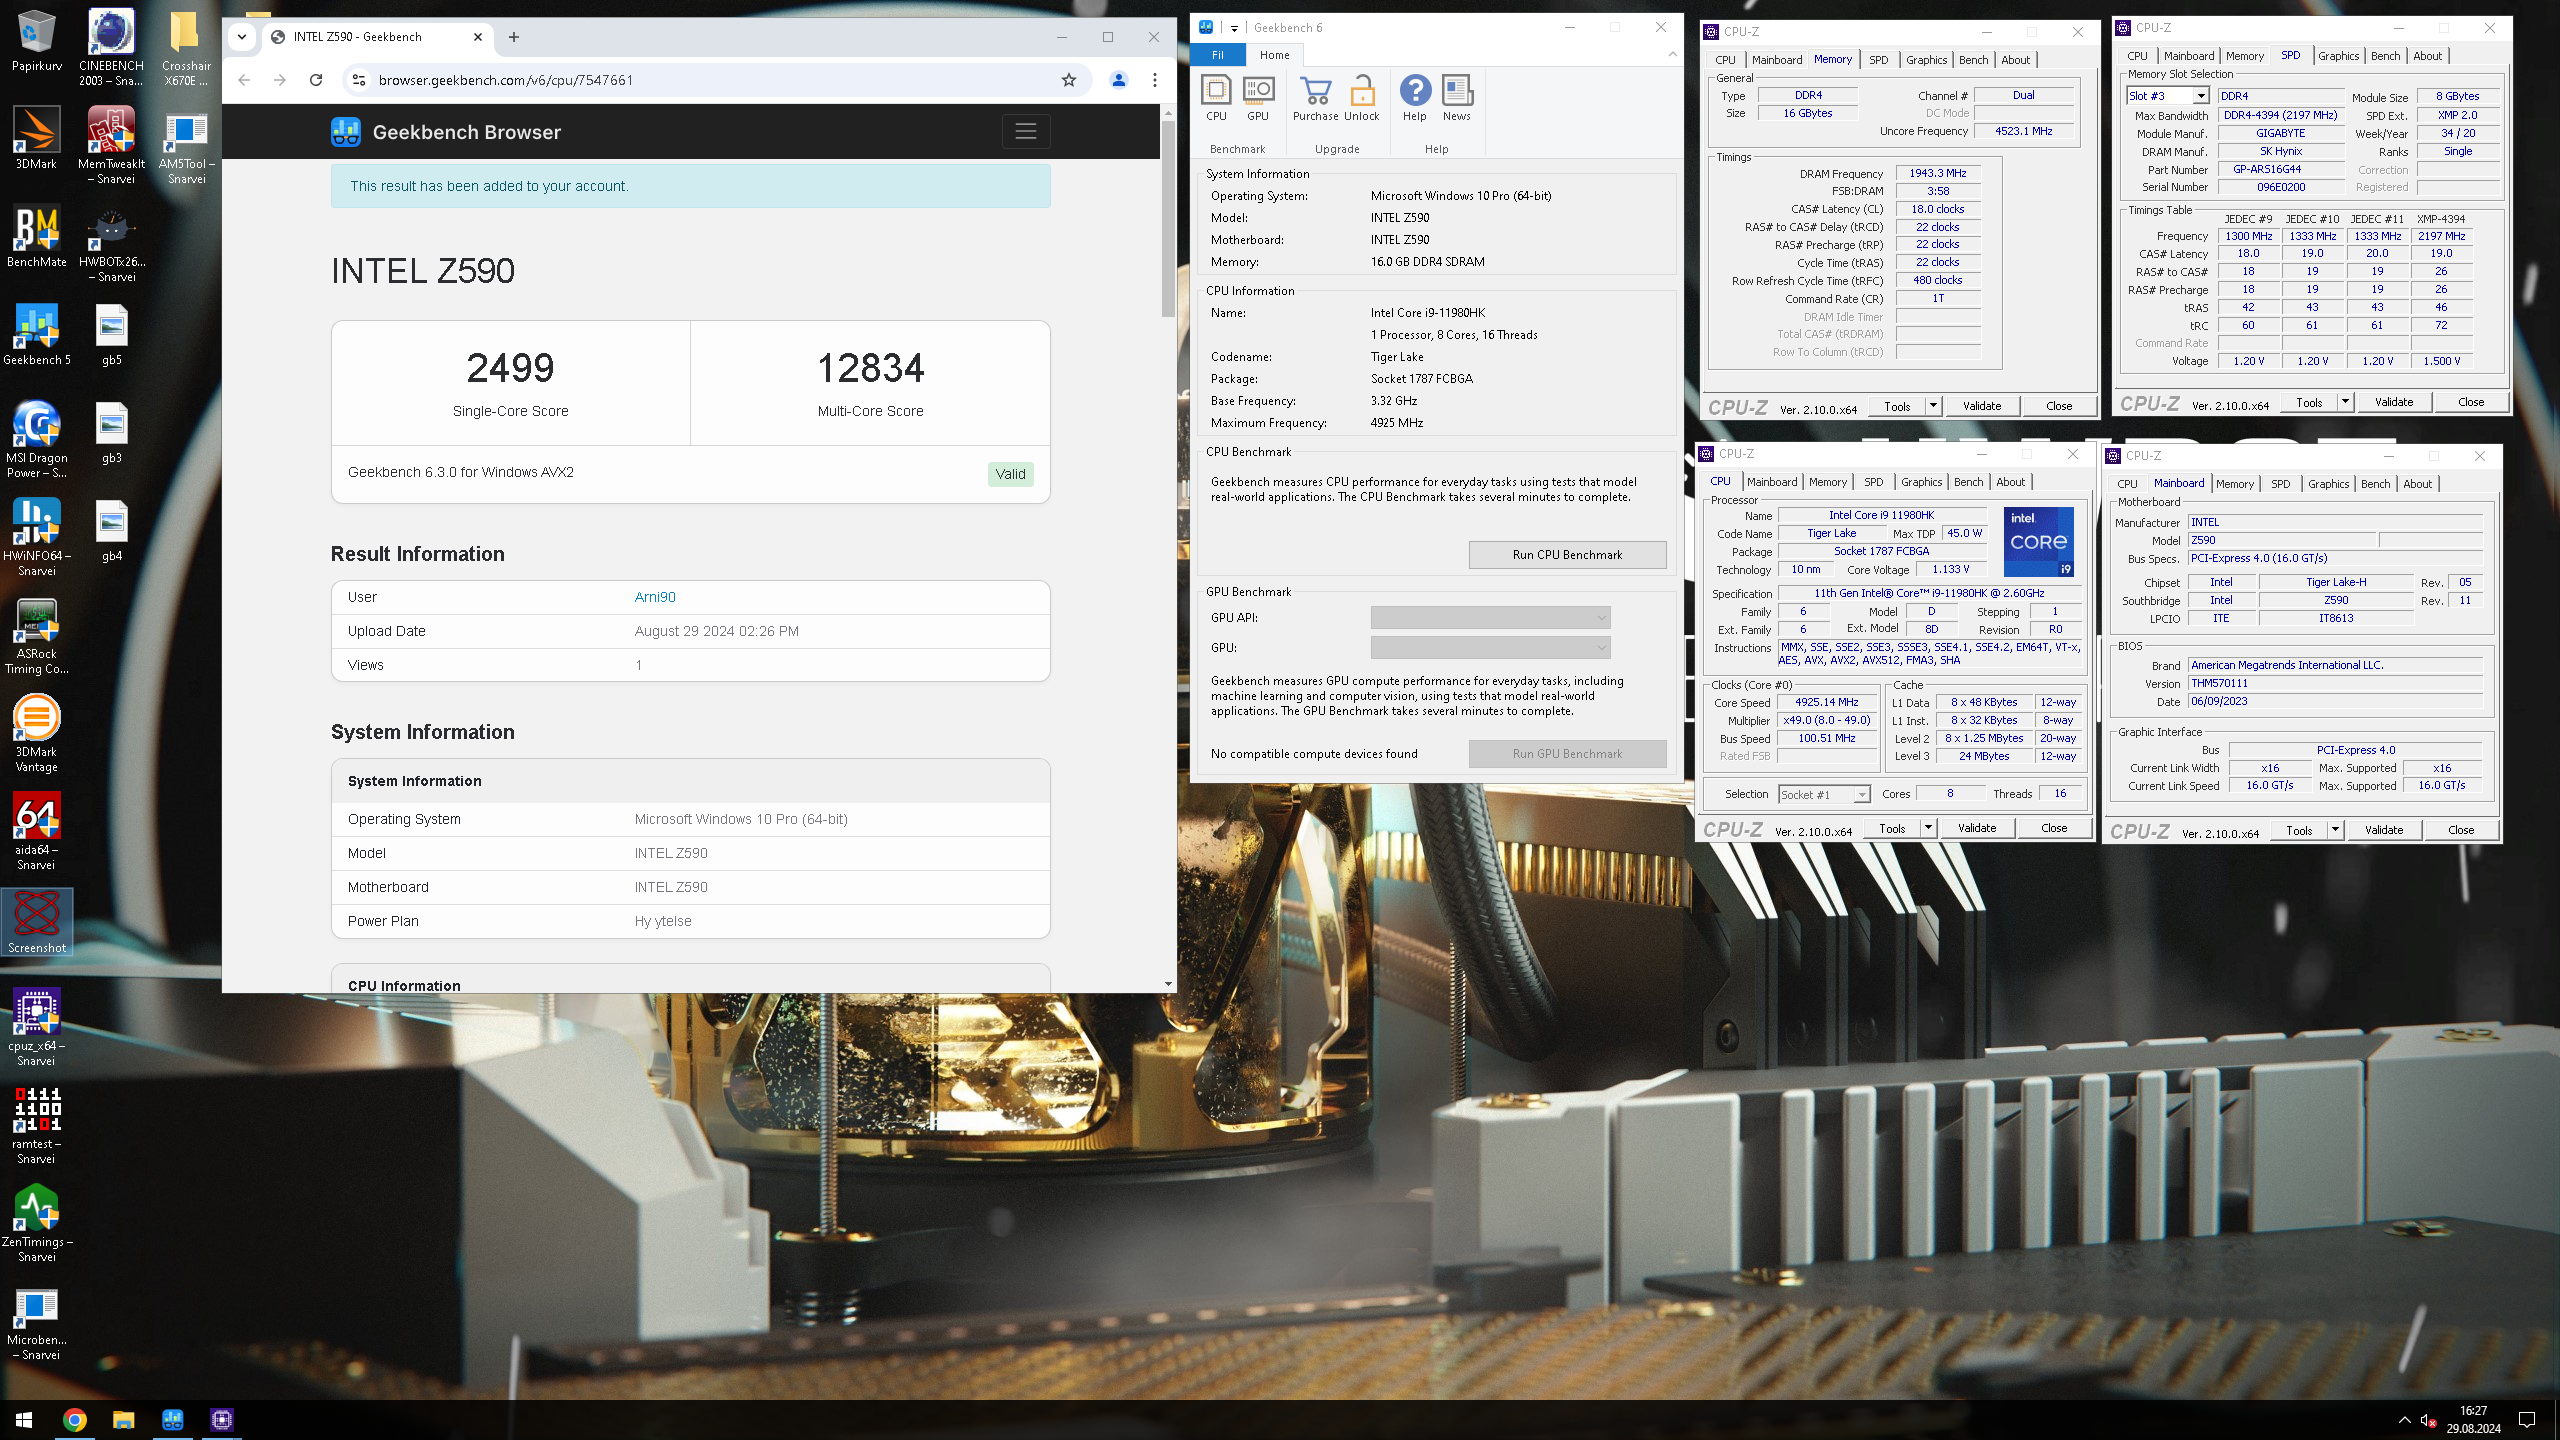Open the Geekbench Browser hamburger menu

(x=1025, y=131)
